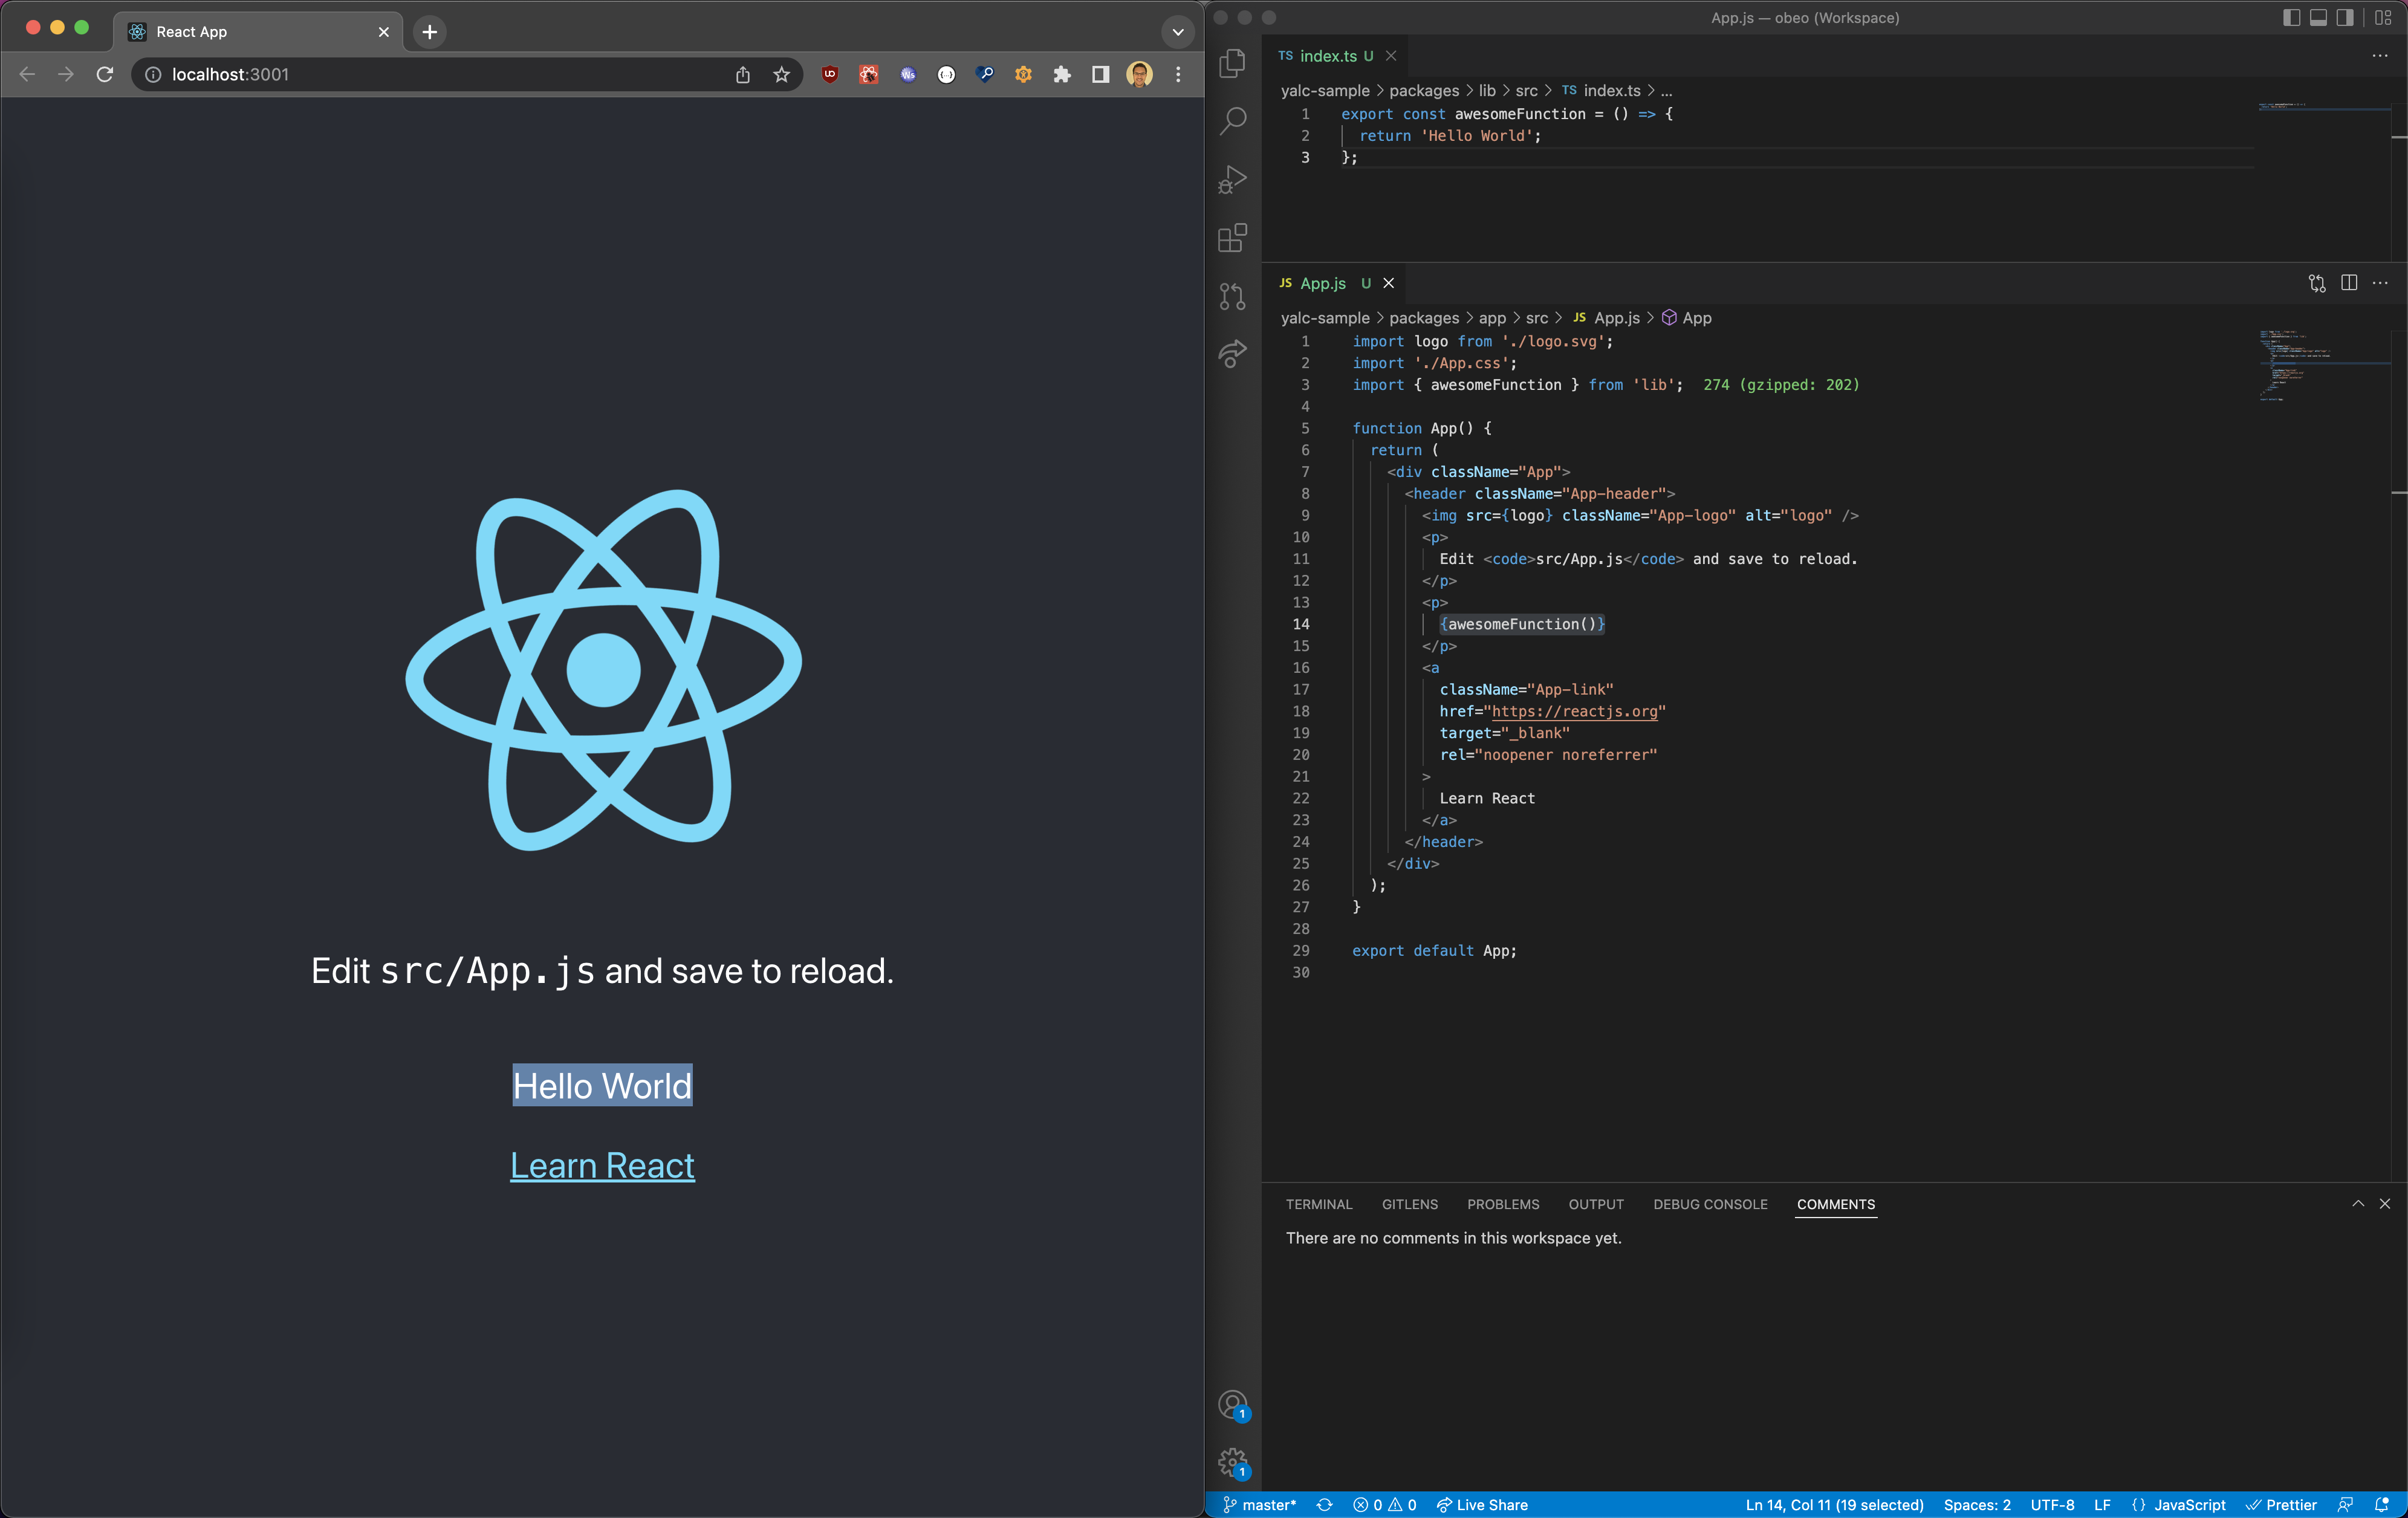
Task: Switch to the TERMINAL tab
Action: click(x=1318, y=1204)
